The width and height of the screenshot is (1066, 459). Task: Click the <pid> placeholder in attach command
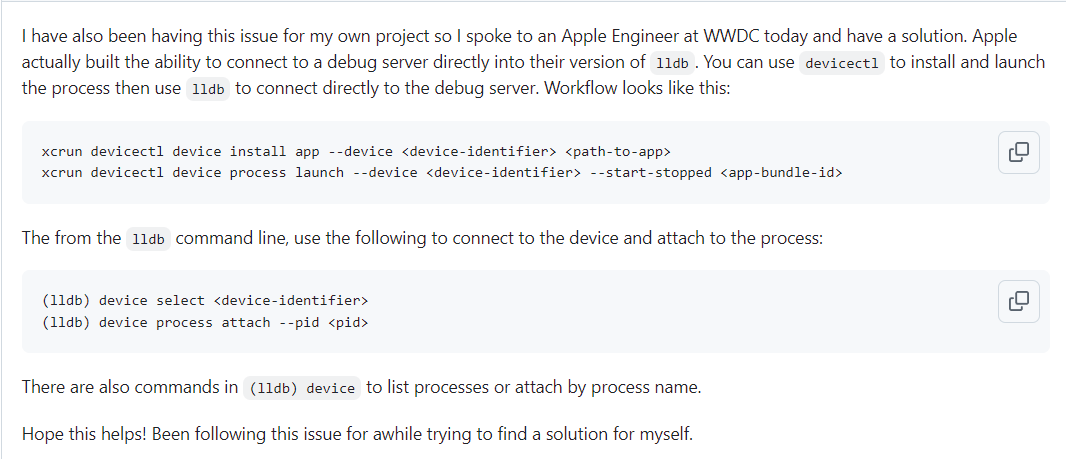[x=348, y=322]
